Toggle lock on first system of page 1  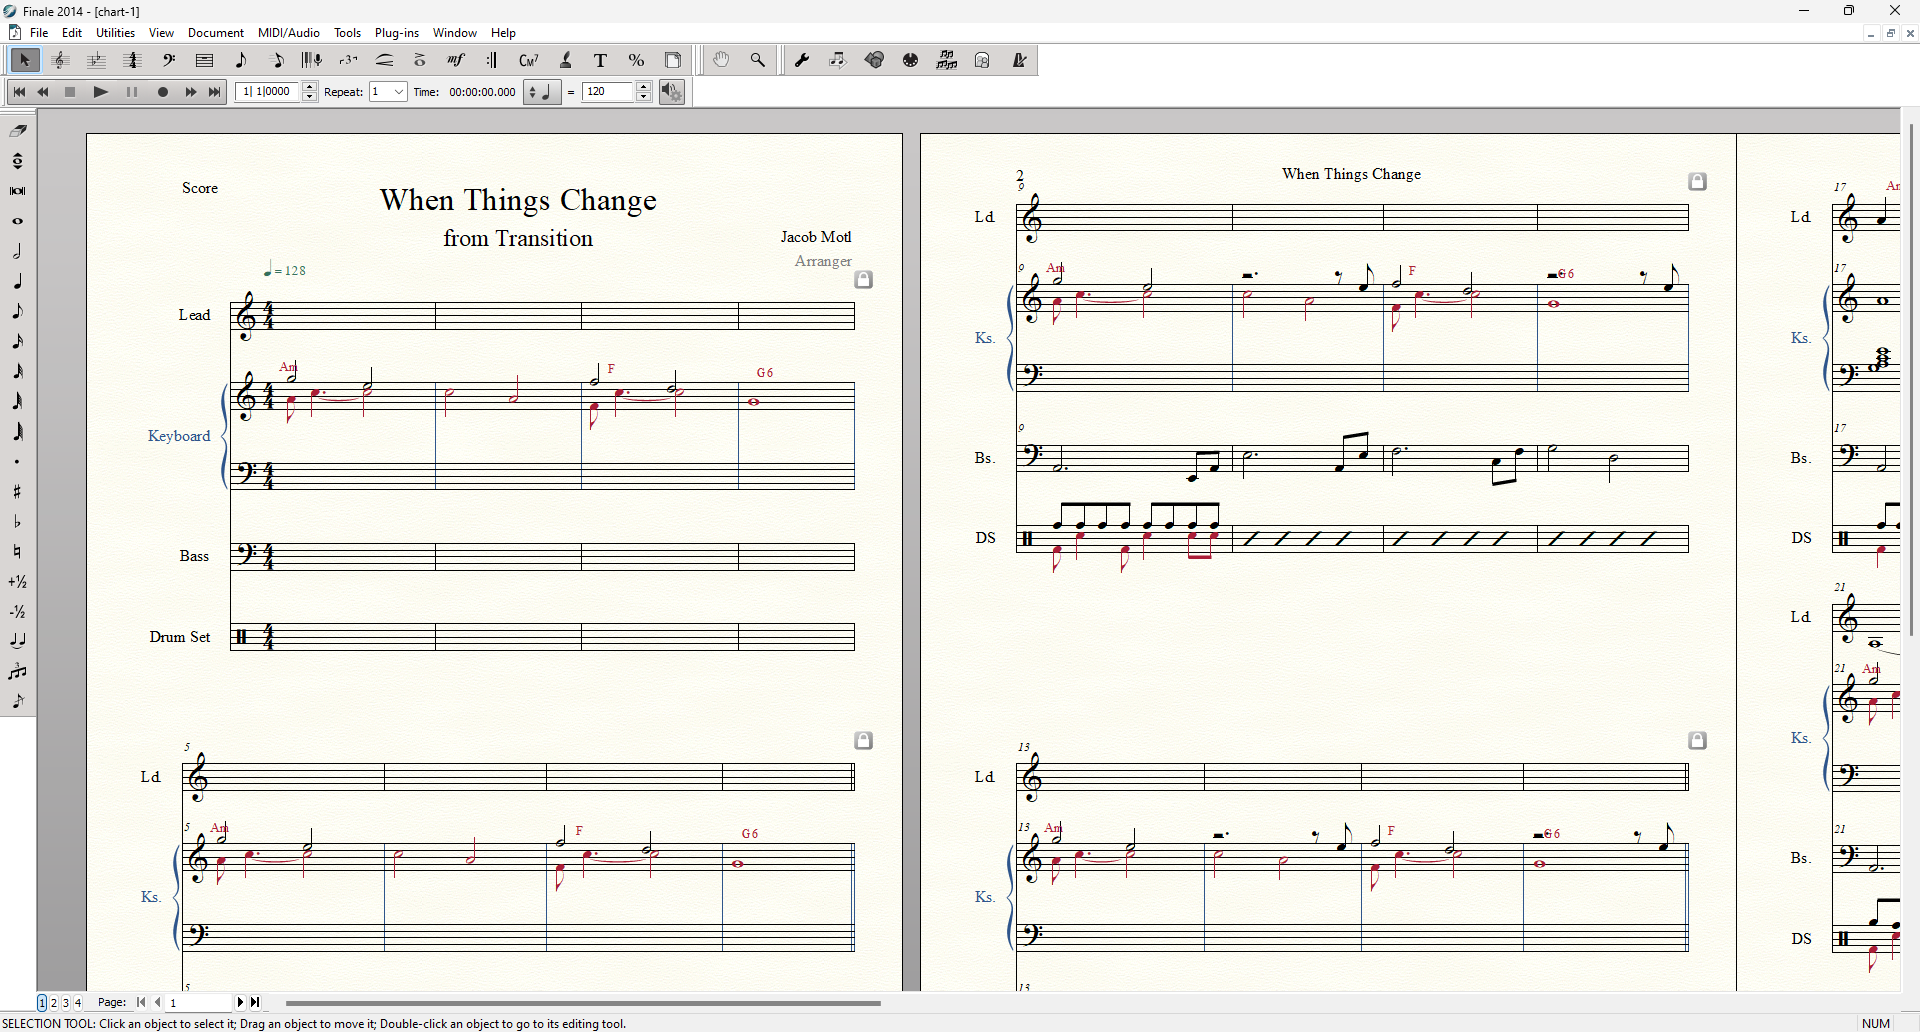point(864,280)
